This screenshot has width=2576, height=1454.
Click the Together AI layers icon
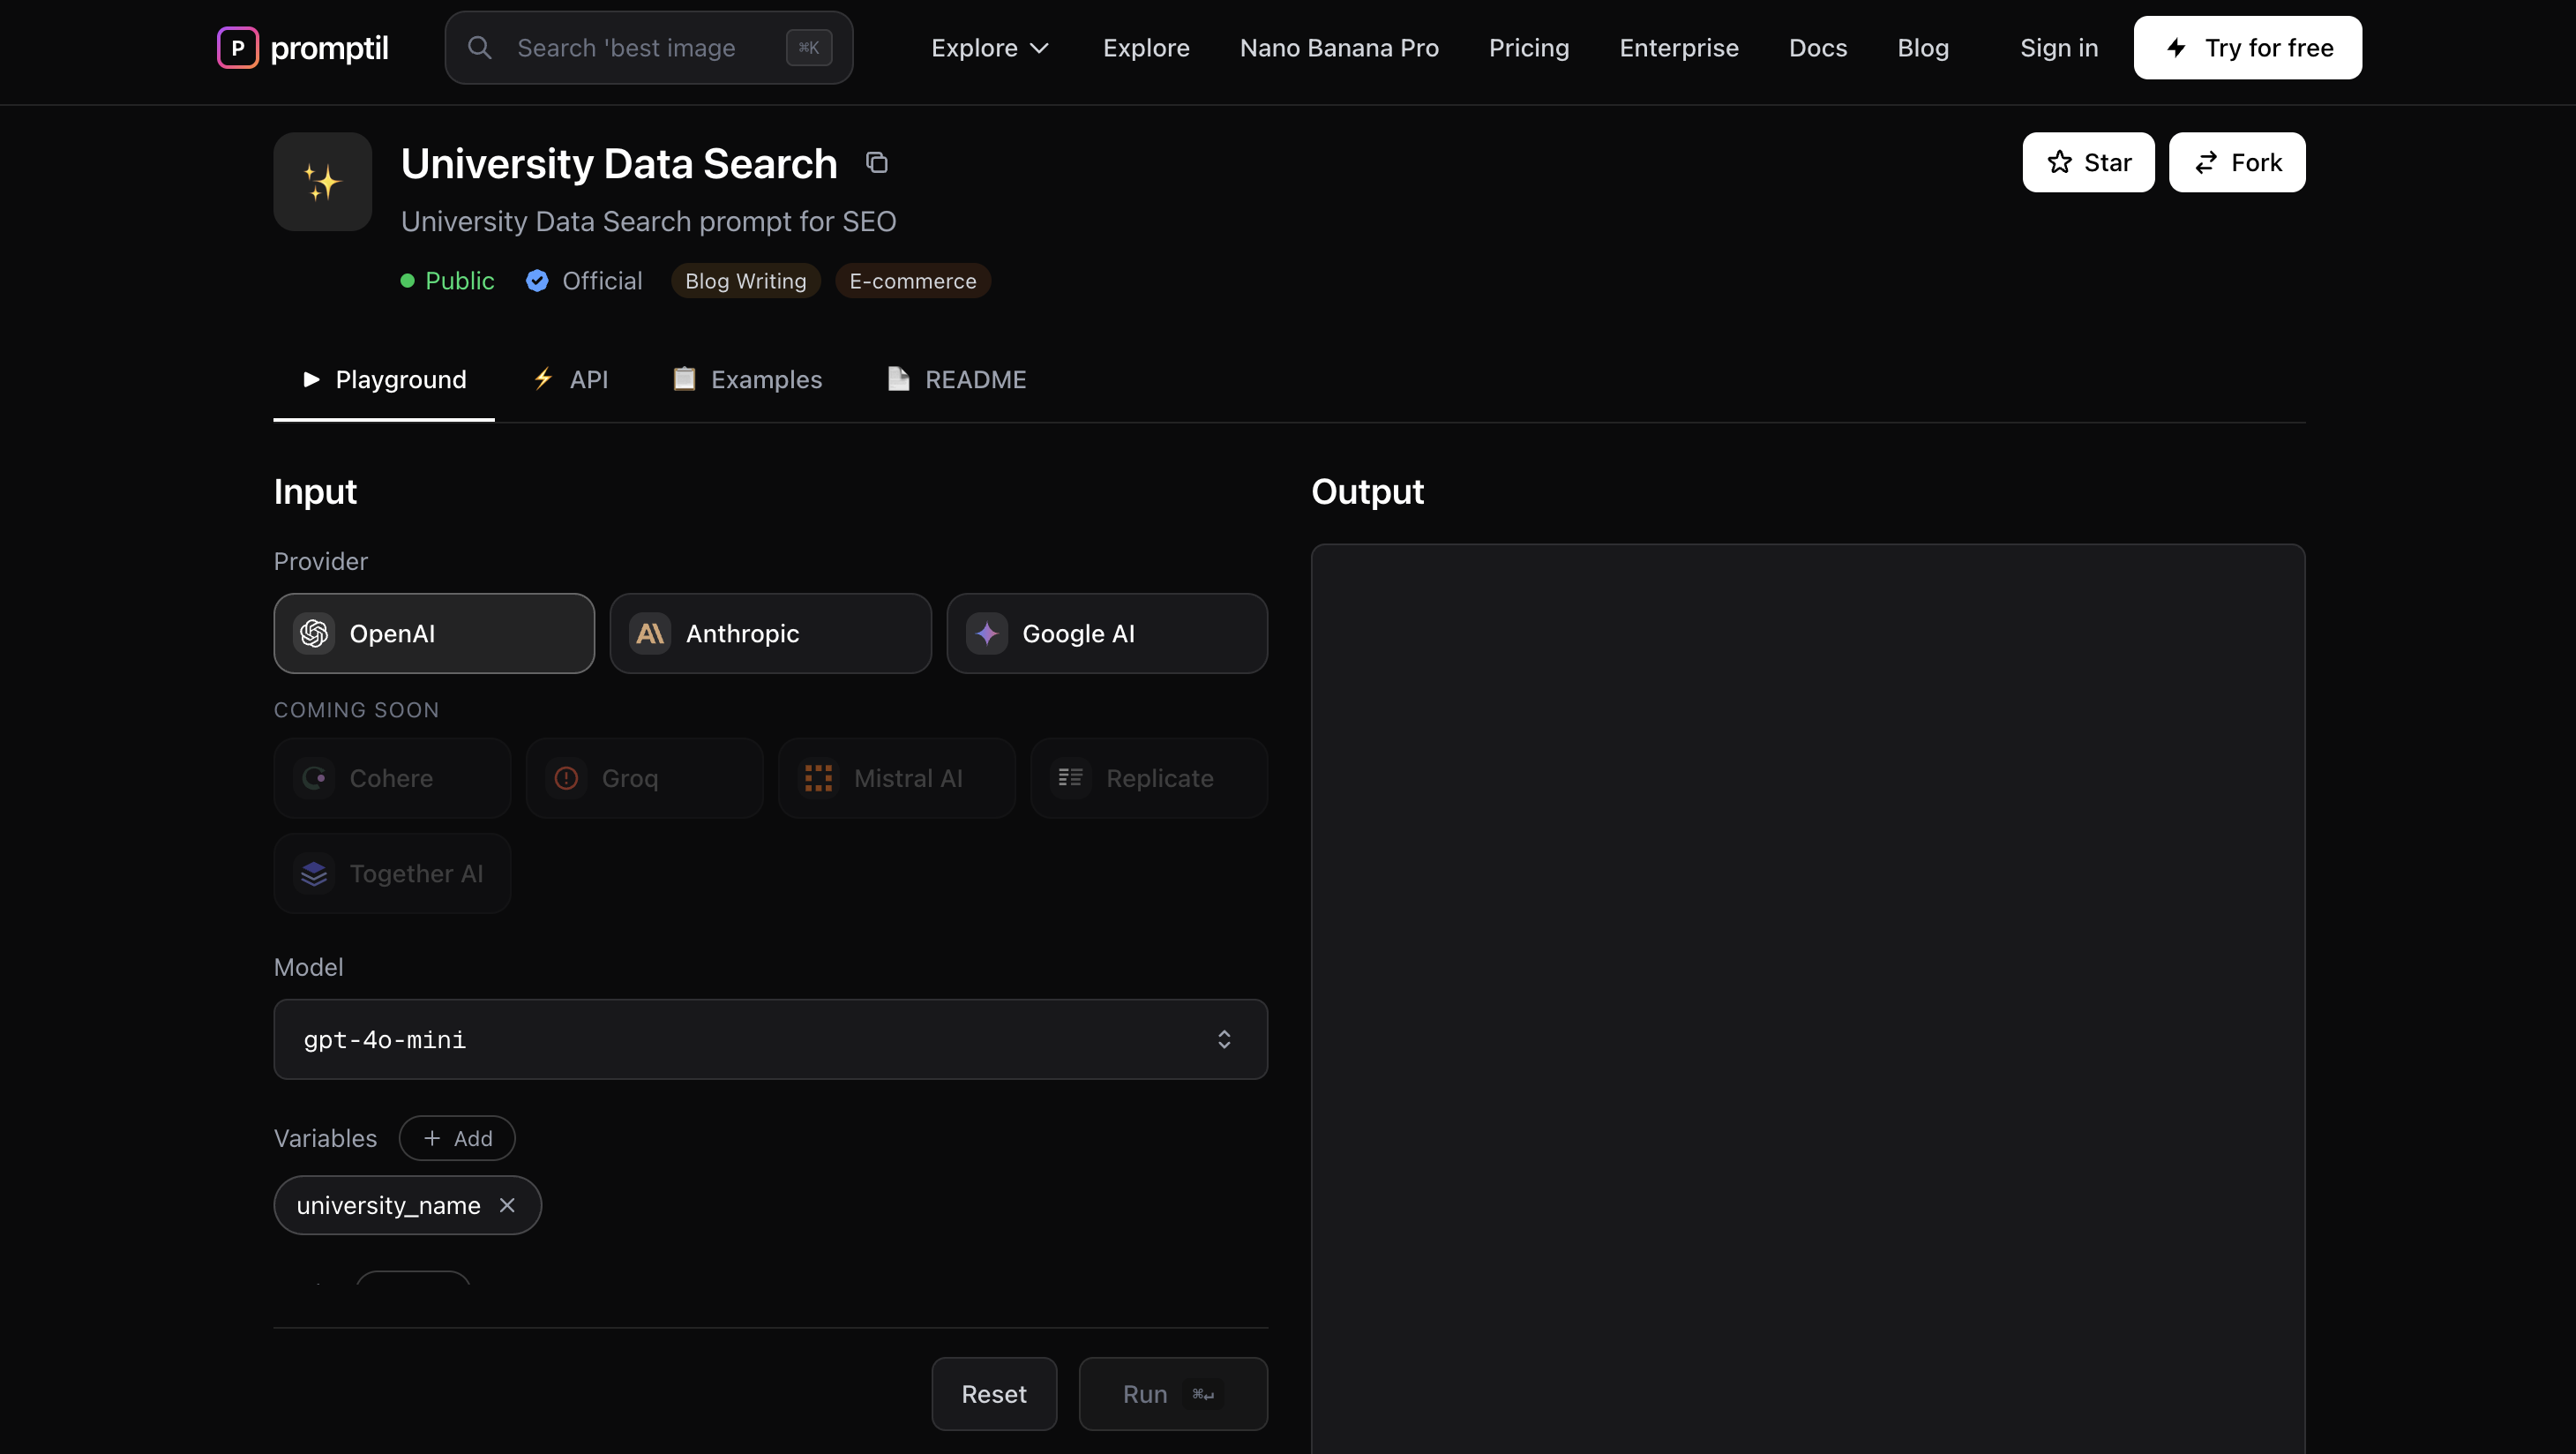[x=314, y=873]
